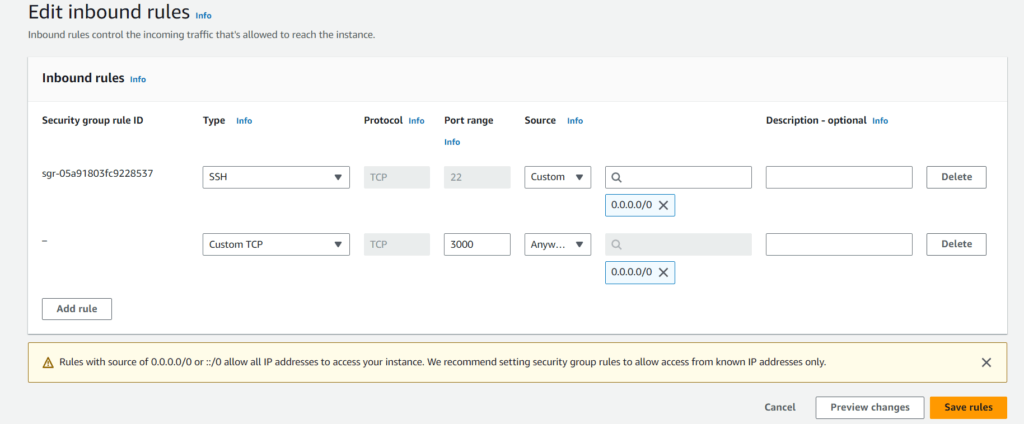1024x424 pixels.
Task: Open the SSH type dropdown
Action: (276, 177)
